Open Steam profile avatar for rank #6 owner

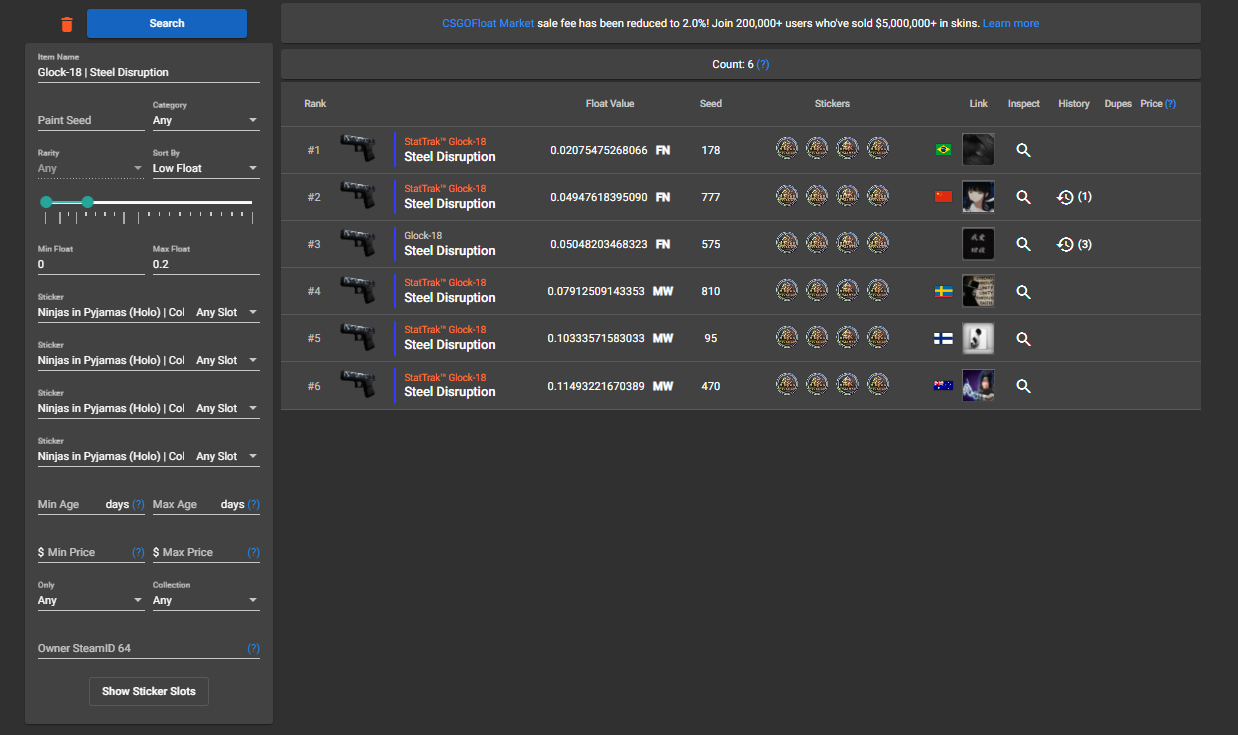click(978, 386)
